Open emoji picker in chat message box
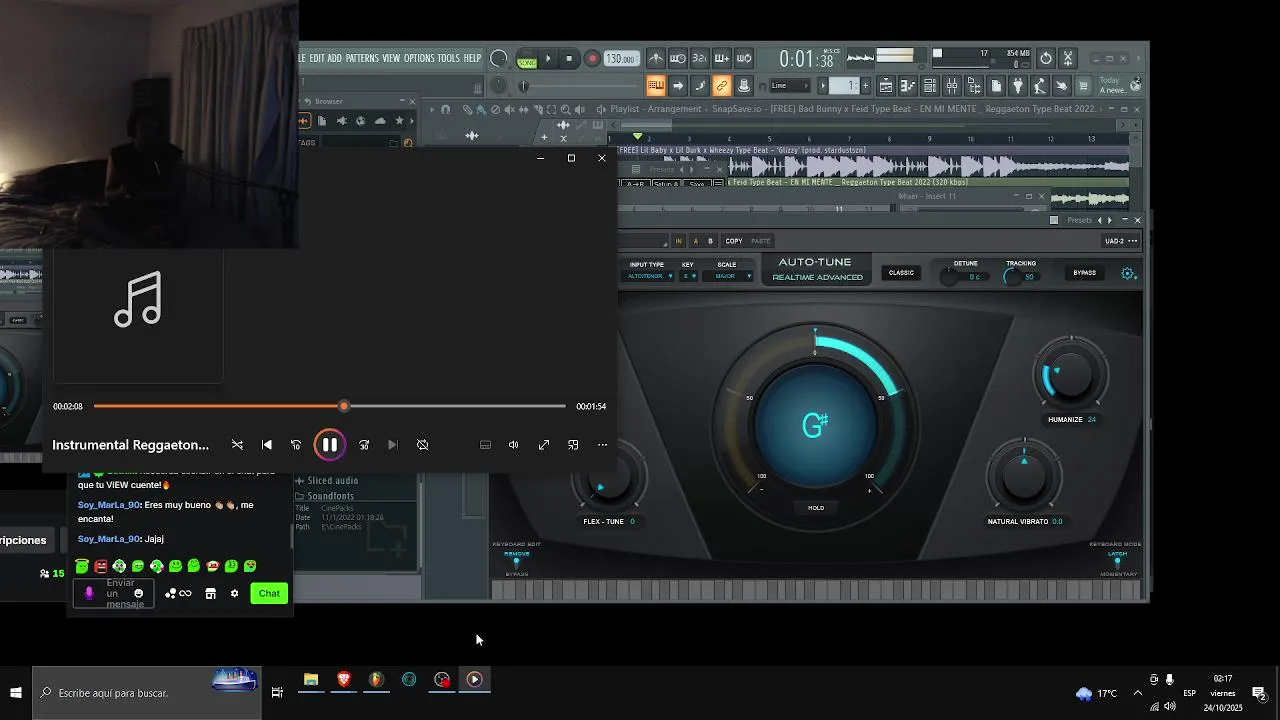1280x720 pixels. [x=138, y=593]
